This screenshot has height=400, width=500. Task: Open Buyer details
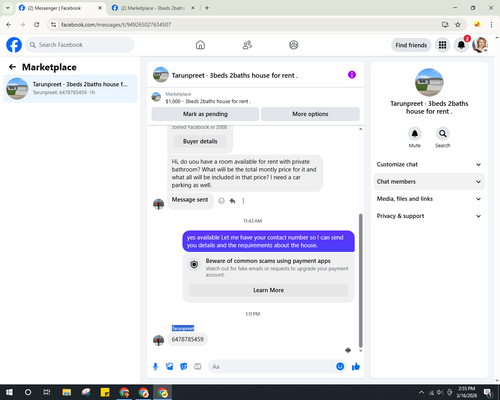pos(200,141)
